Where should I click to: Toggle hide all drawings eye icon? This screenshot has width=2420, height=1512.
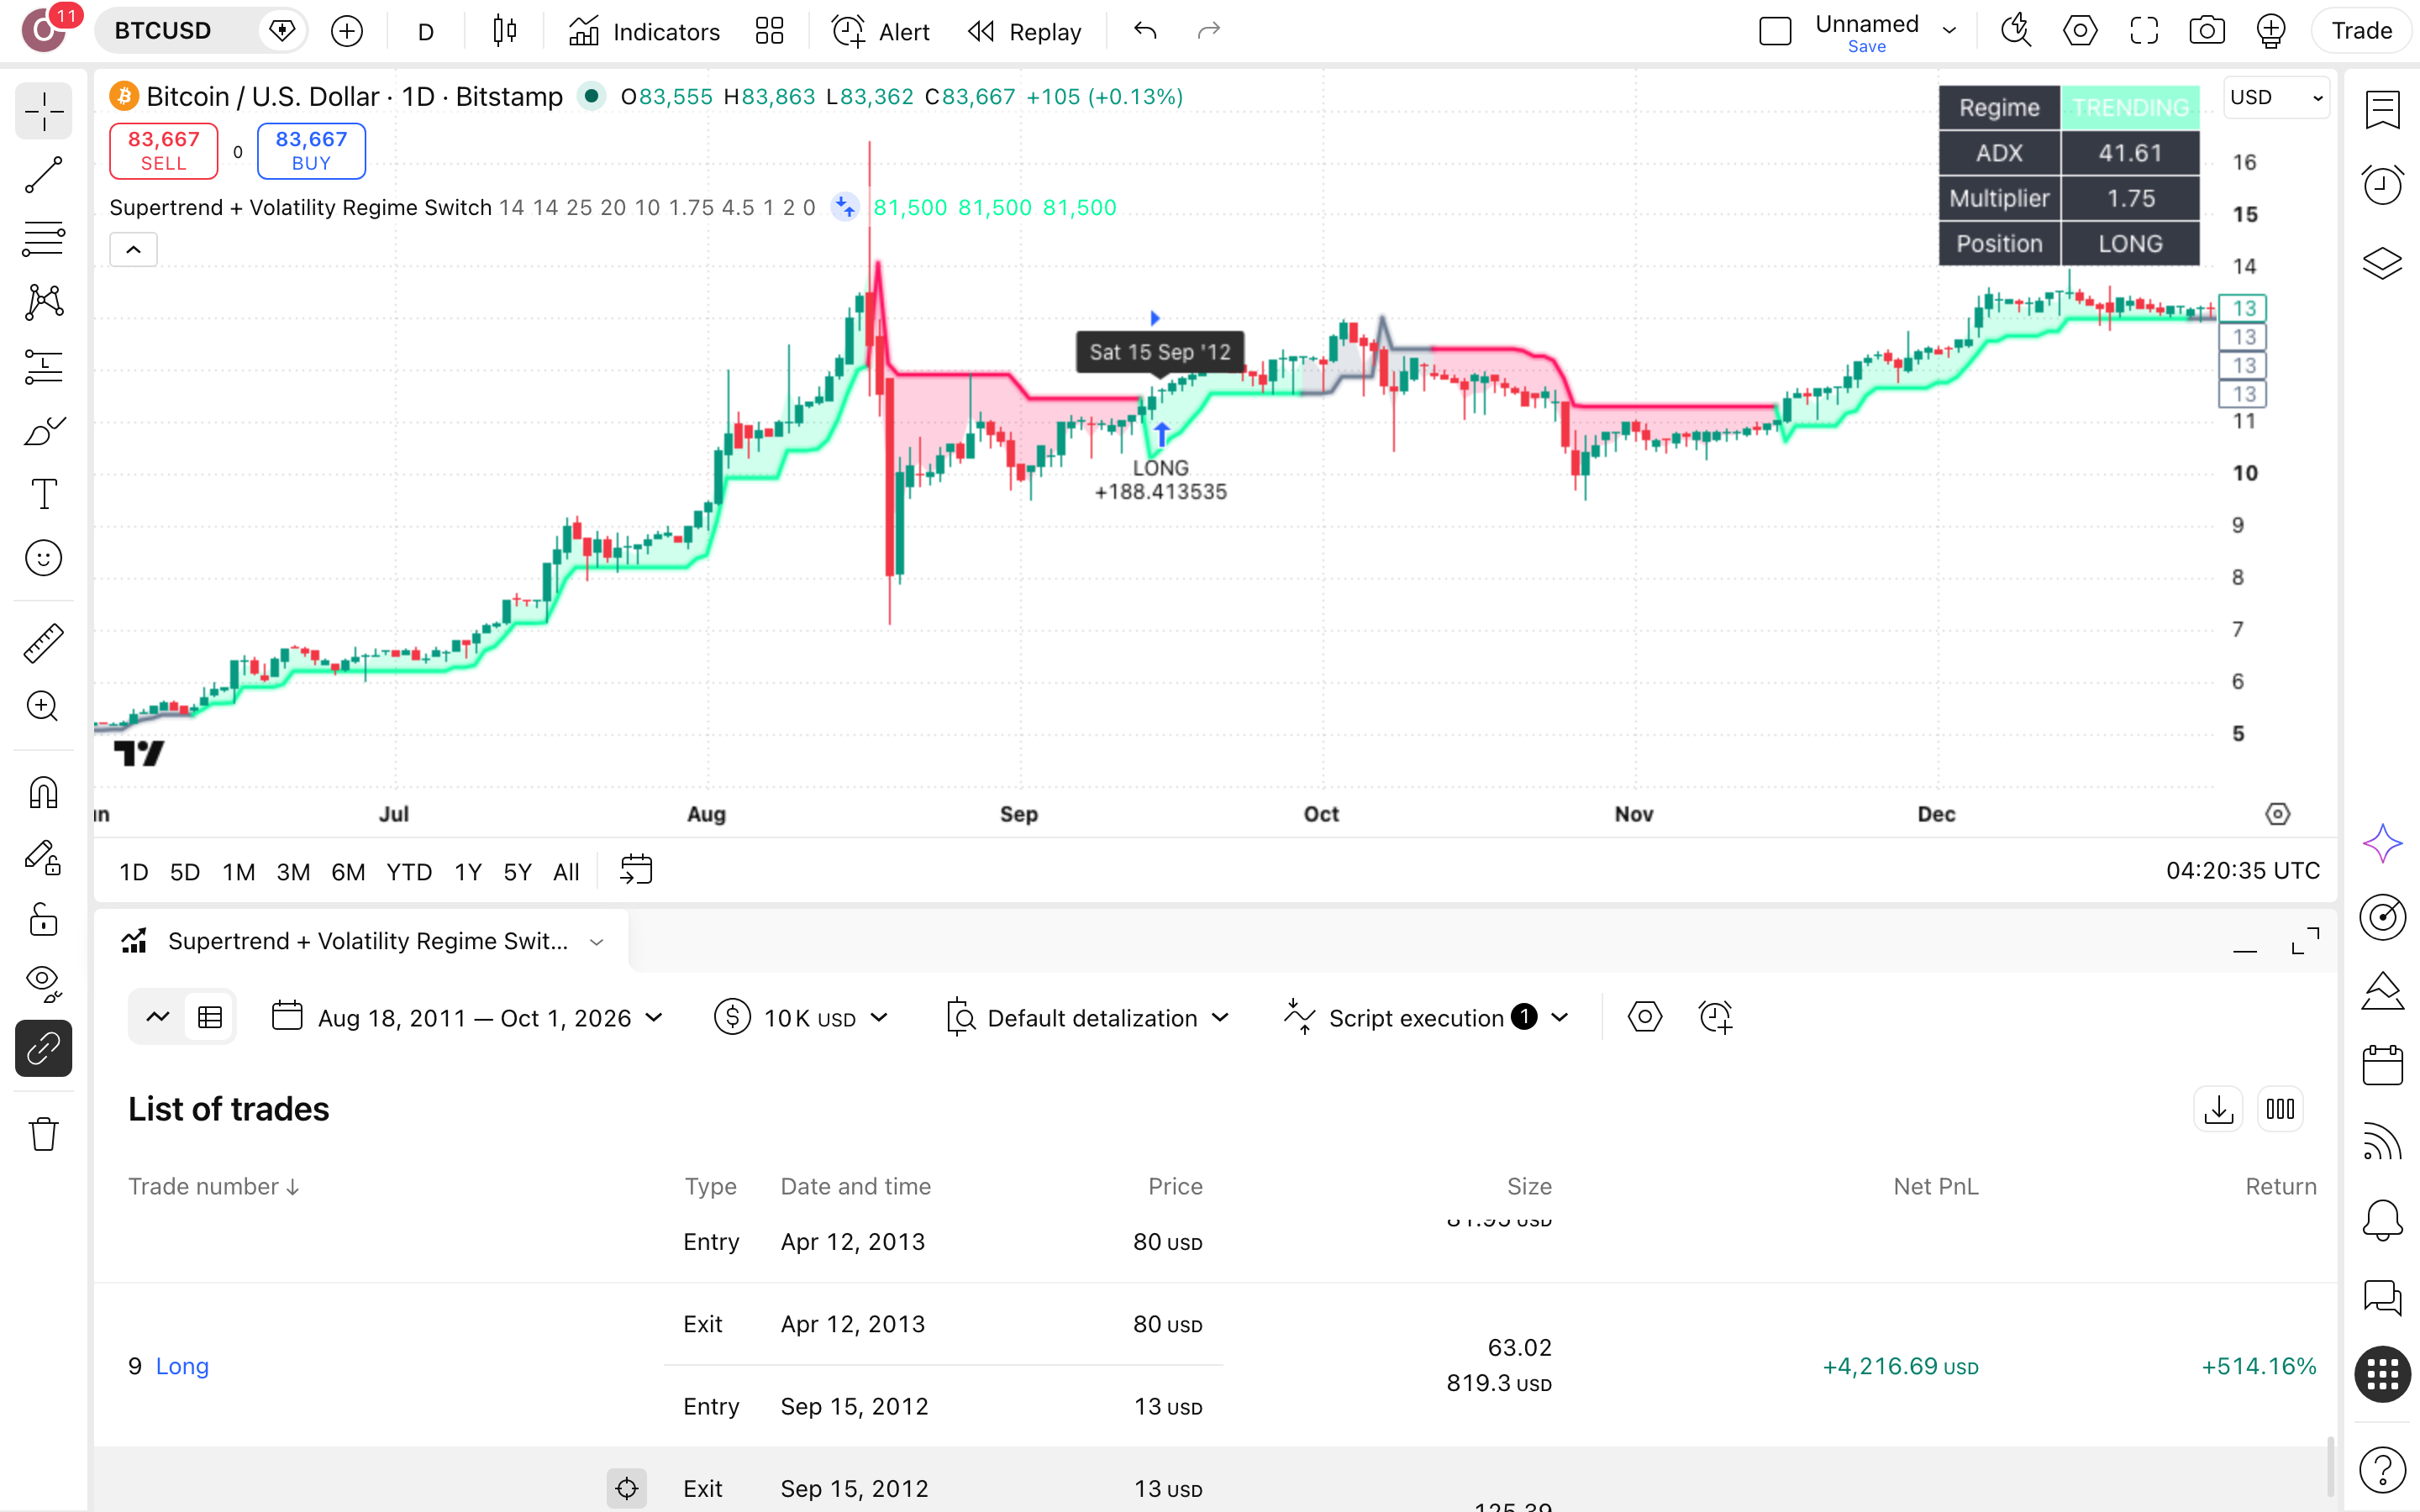pyautogui.click(x=44, y=984)
